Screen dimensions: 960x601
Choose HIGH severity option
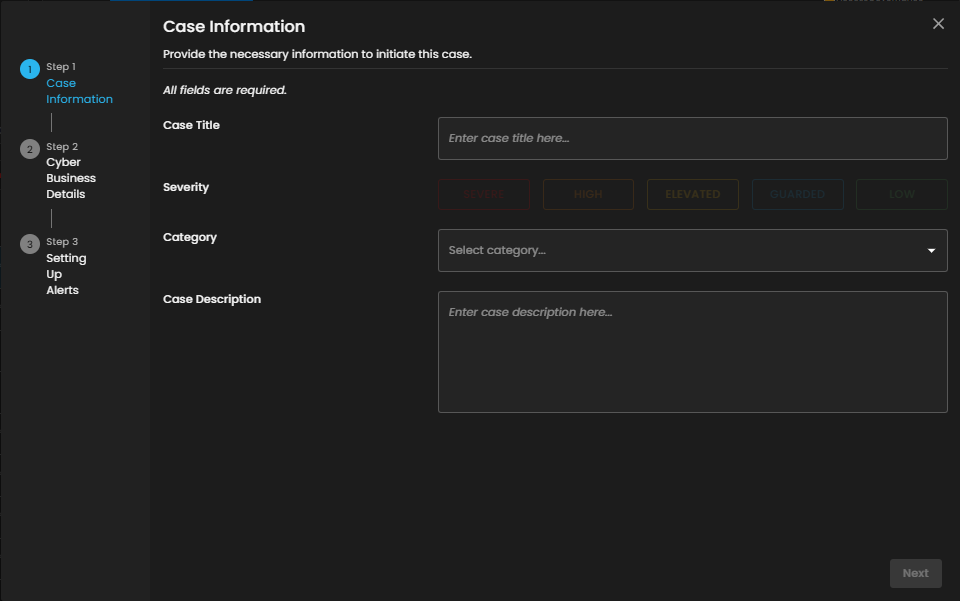pyautogui.click(x=588, y=194)
